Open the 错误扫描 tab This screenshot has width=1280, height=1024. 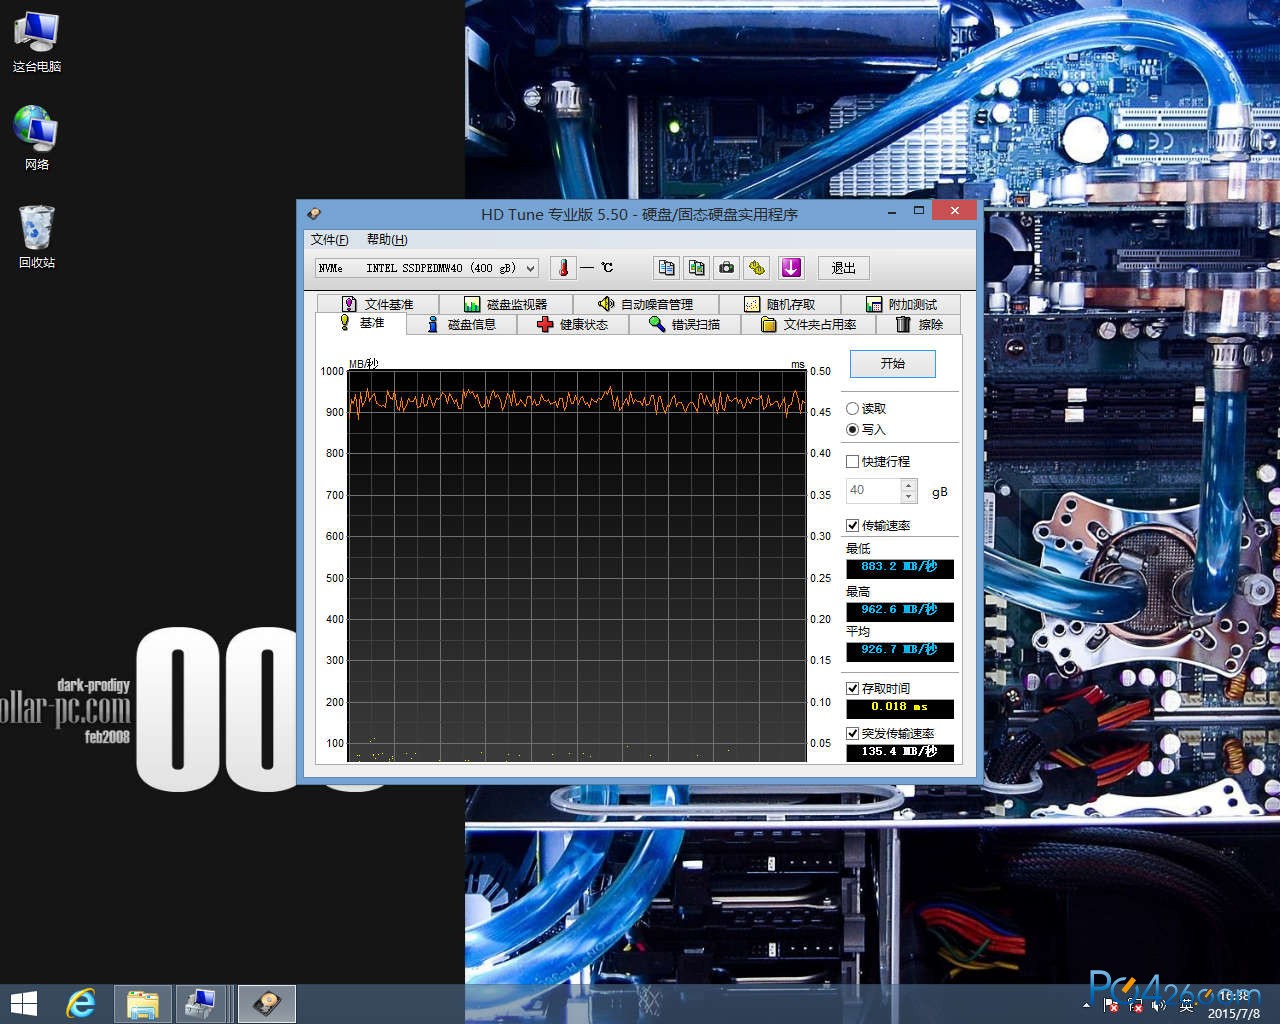[x=685, y=324]
